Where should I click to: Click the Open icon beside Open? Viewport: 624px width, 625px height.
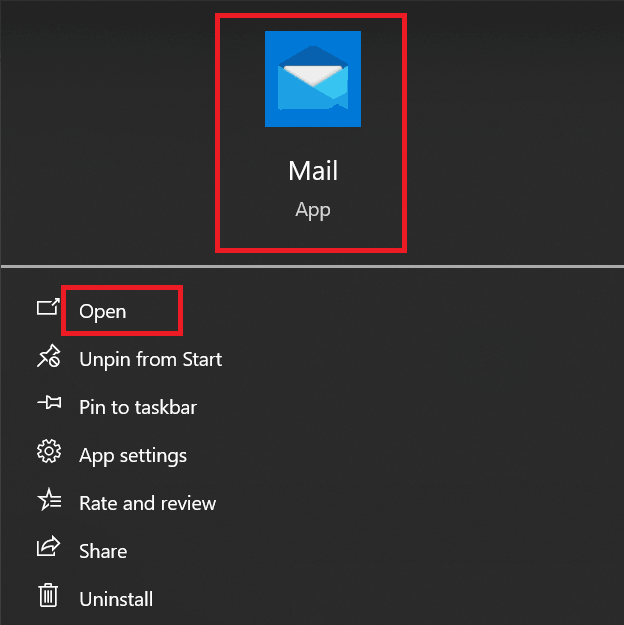[x=48, y=307]
